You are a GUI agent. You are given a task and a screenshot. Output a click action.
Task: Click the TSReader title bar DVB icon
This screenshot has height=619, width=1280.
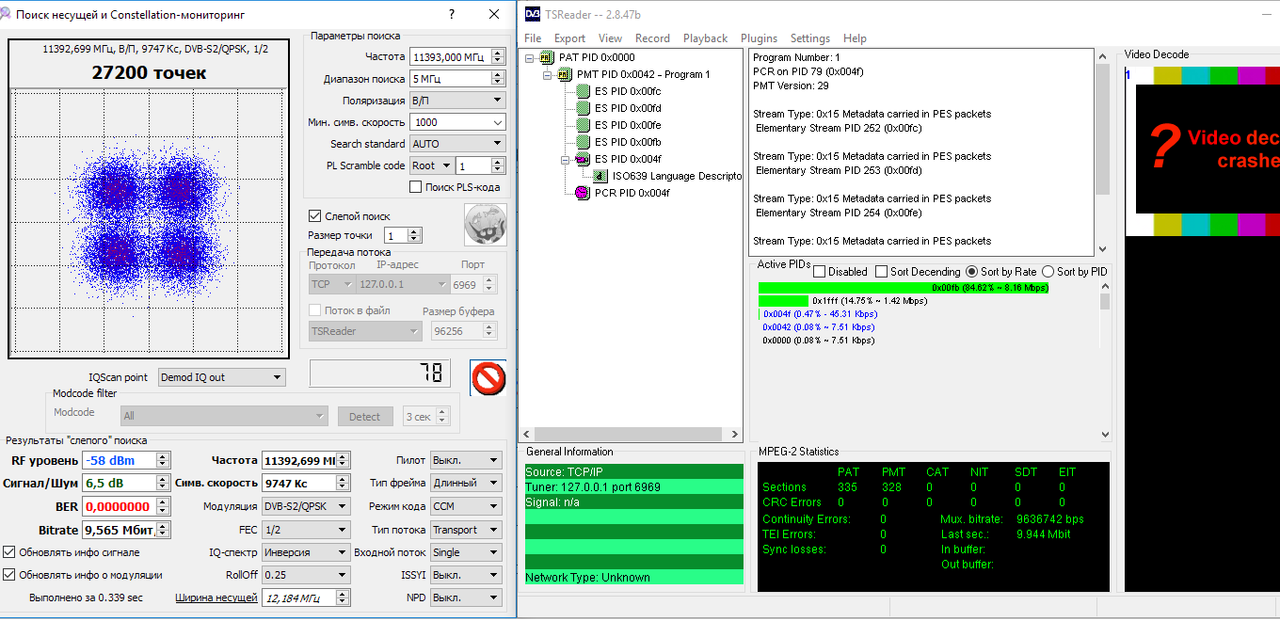tap(532, 15)
